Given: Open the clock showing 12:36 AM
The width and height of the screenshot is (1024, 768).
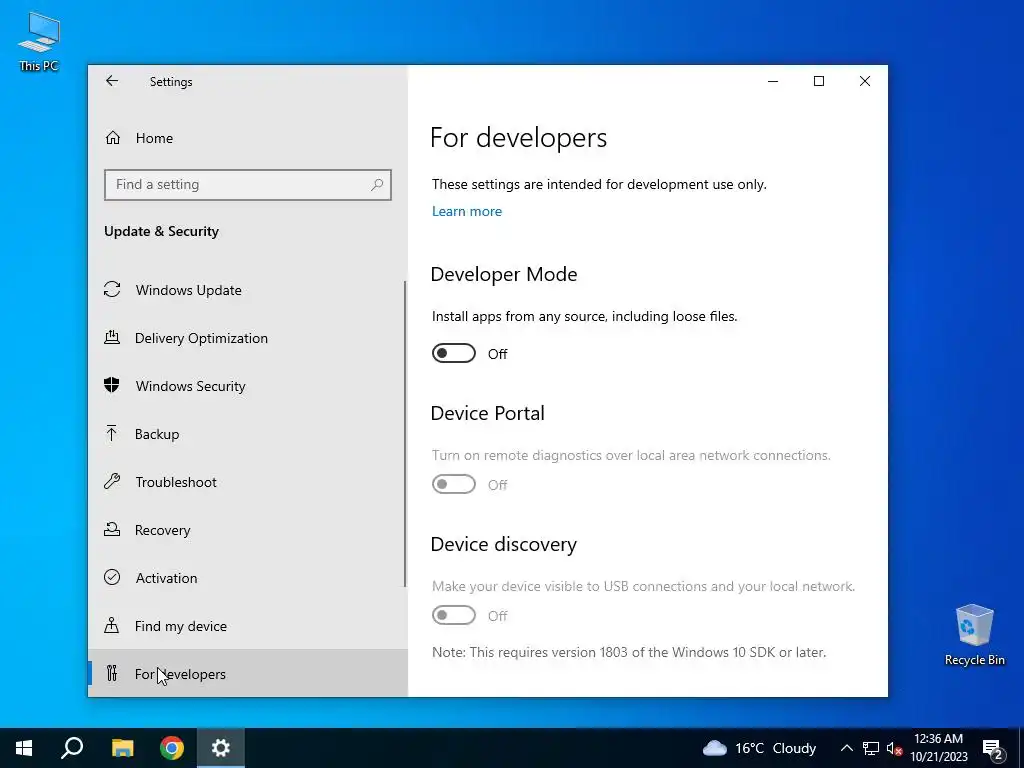Looking at the screenshot, I should pyautogui.click(x=938, y=748).
